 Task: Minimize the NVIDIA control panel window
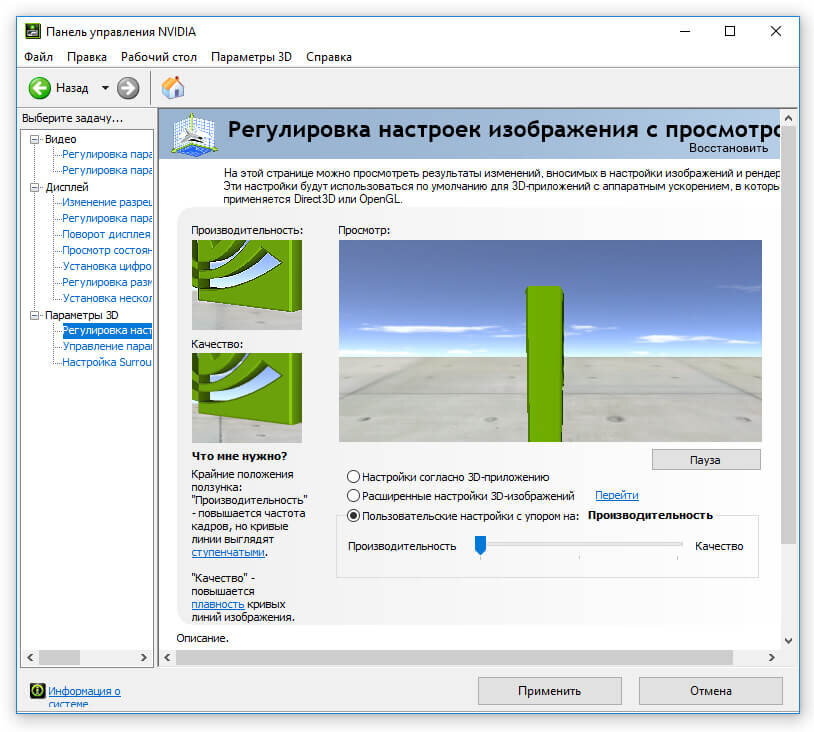(x=685, y=31)
